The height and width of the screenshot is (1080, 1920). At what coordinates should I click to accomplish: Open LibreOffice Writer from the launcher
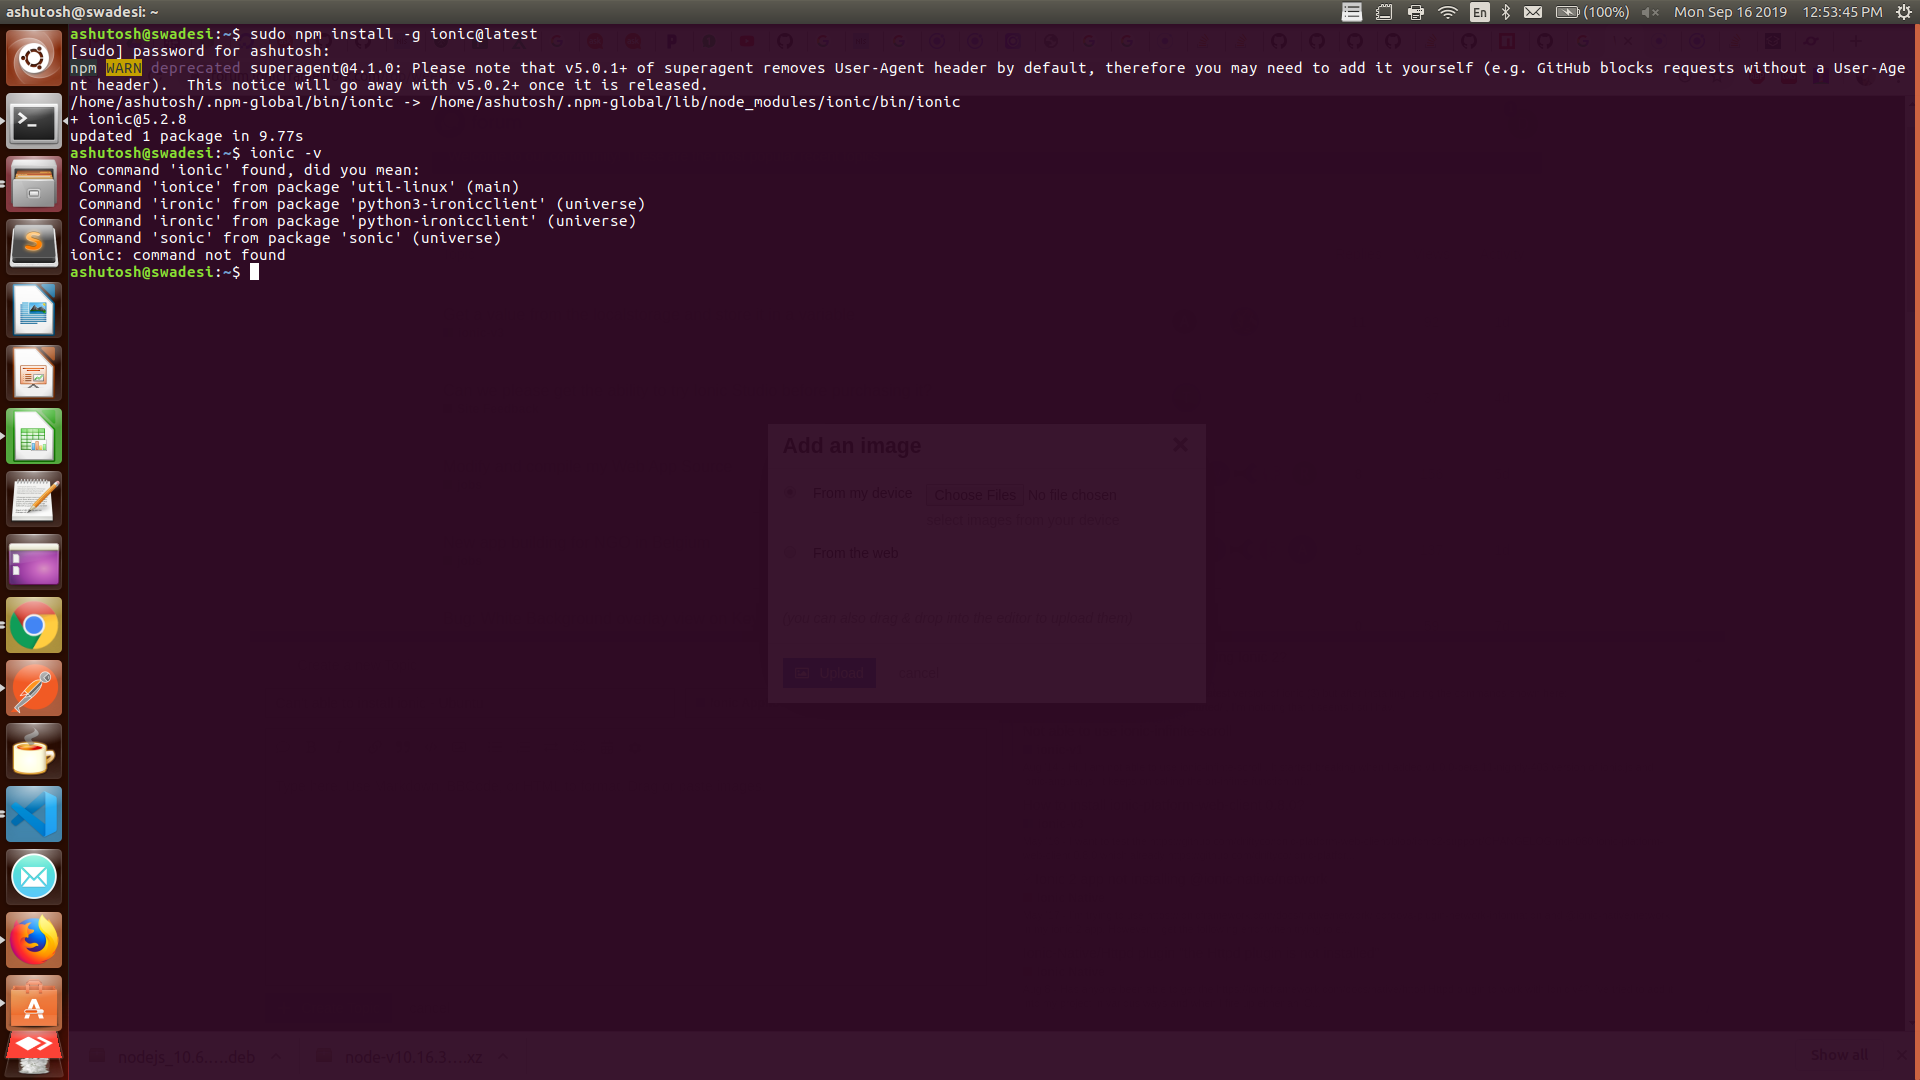point(34,310)
